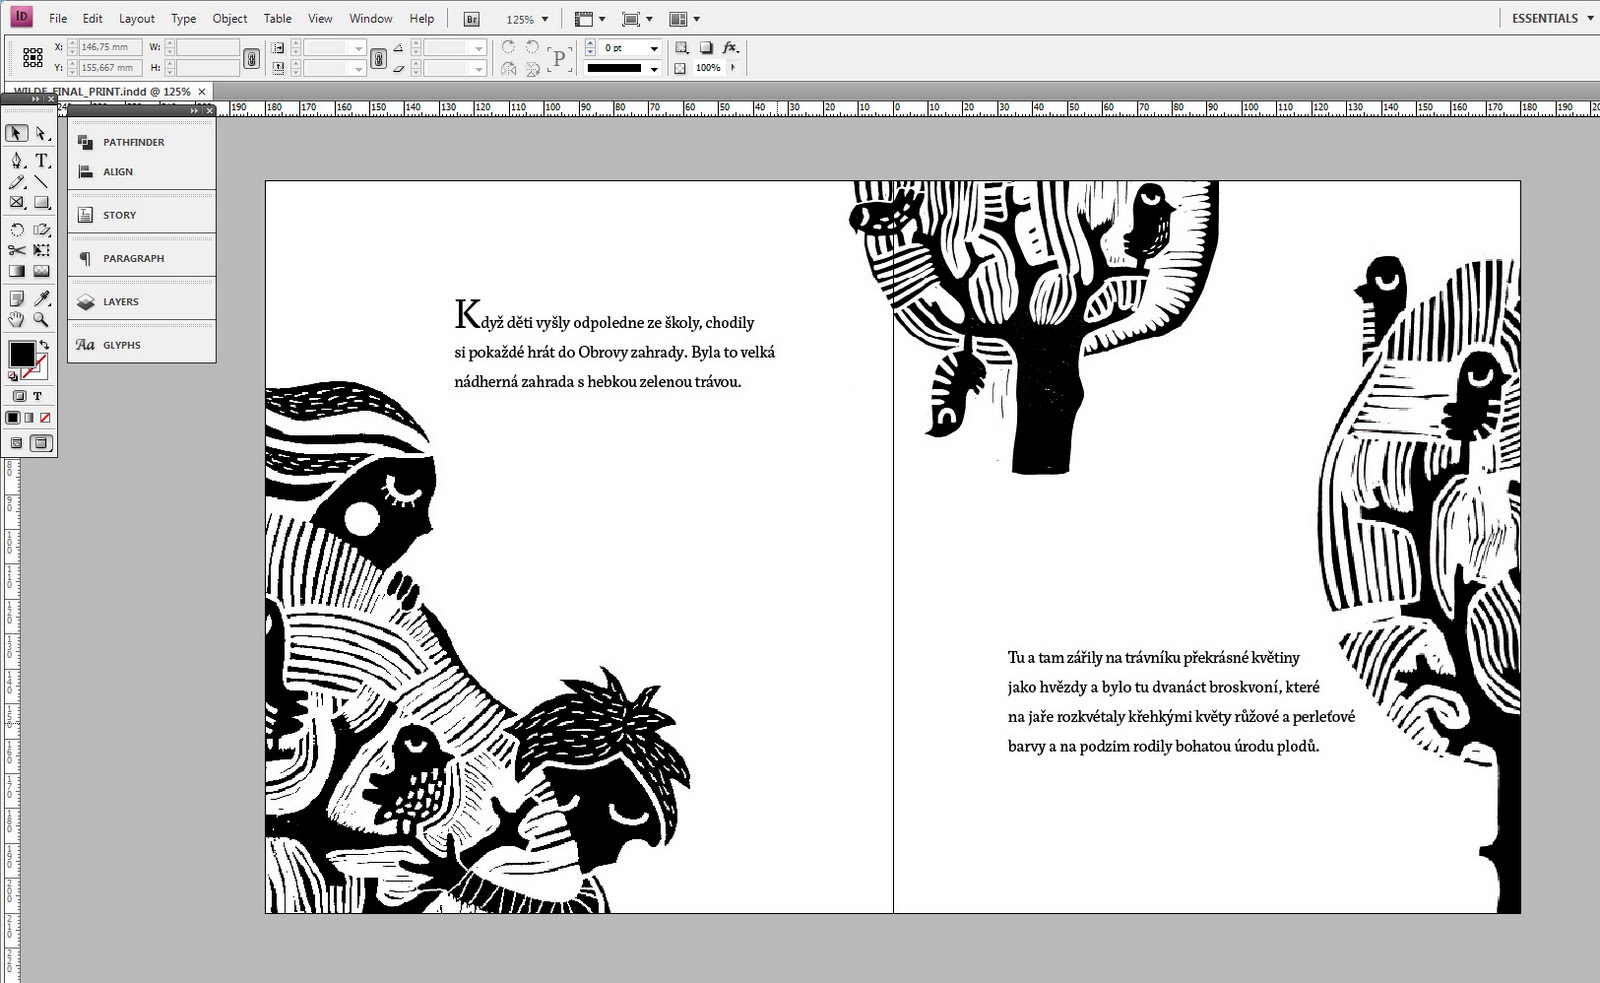Swap fill and stroke colors
1600x983 pixels.
(x=44, y=345)
